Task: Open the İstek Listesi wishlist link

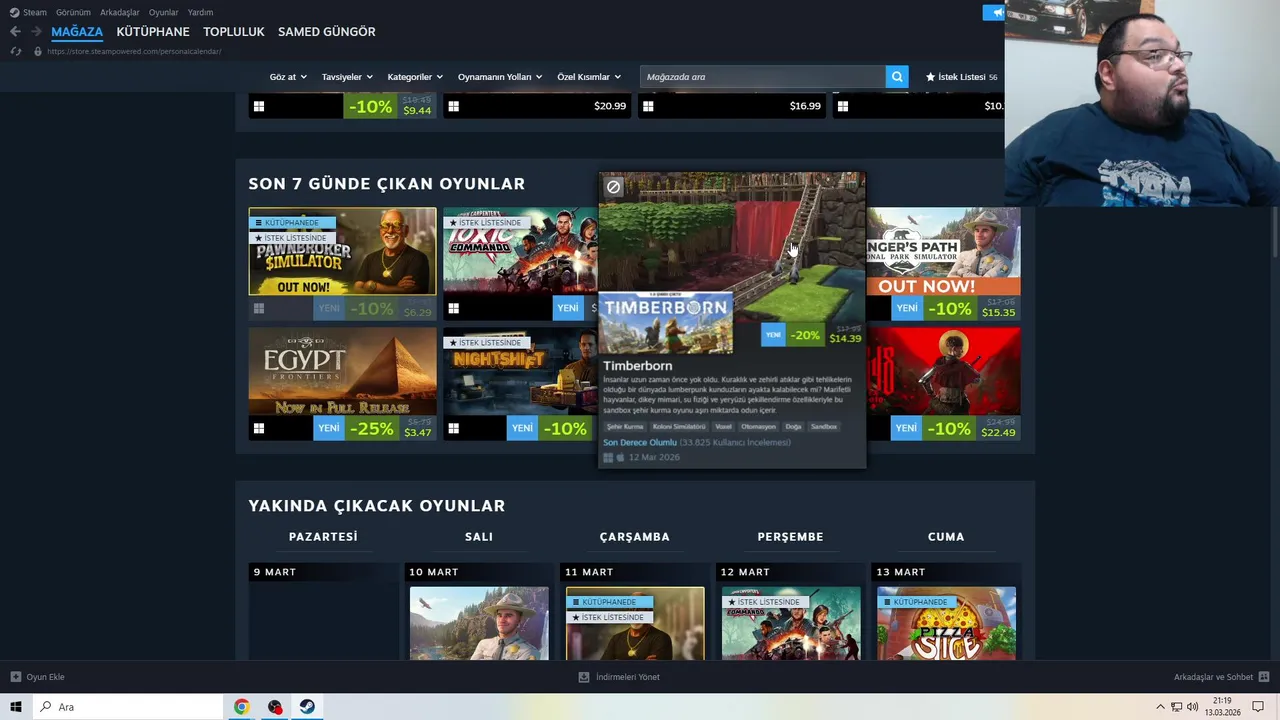Action: tap(961, 77)
